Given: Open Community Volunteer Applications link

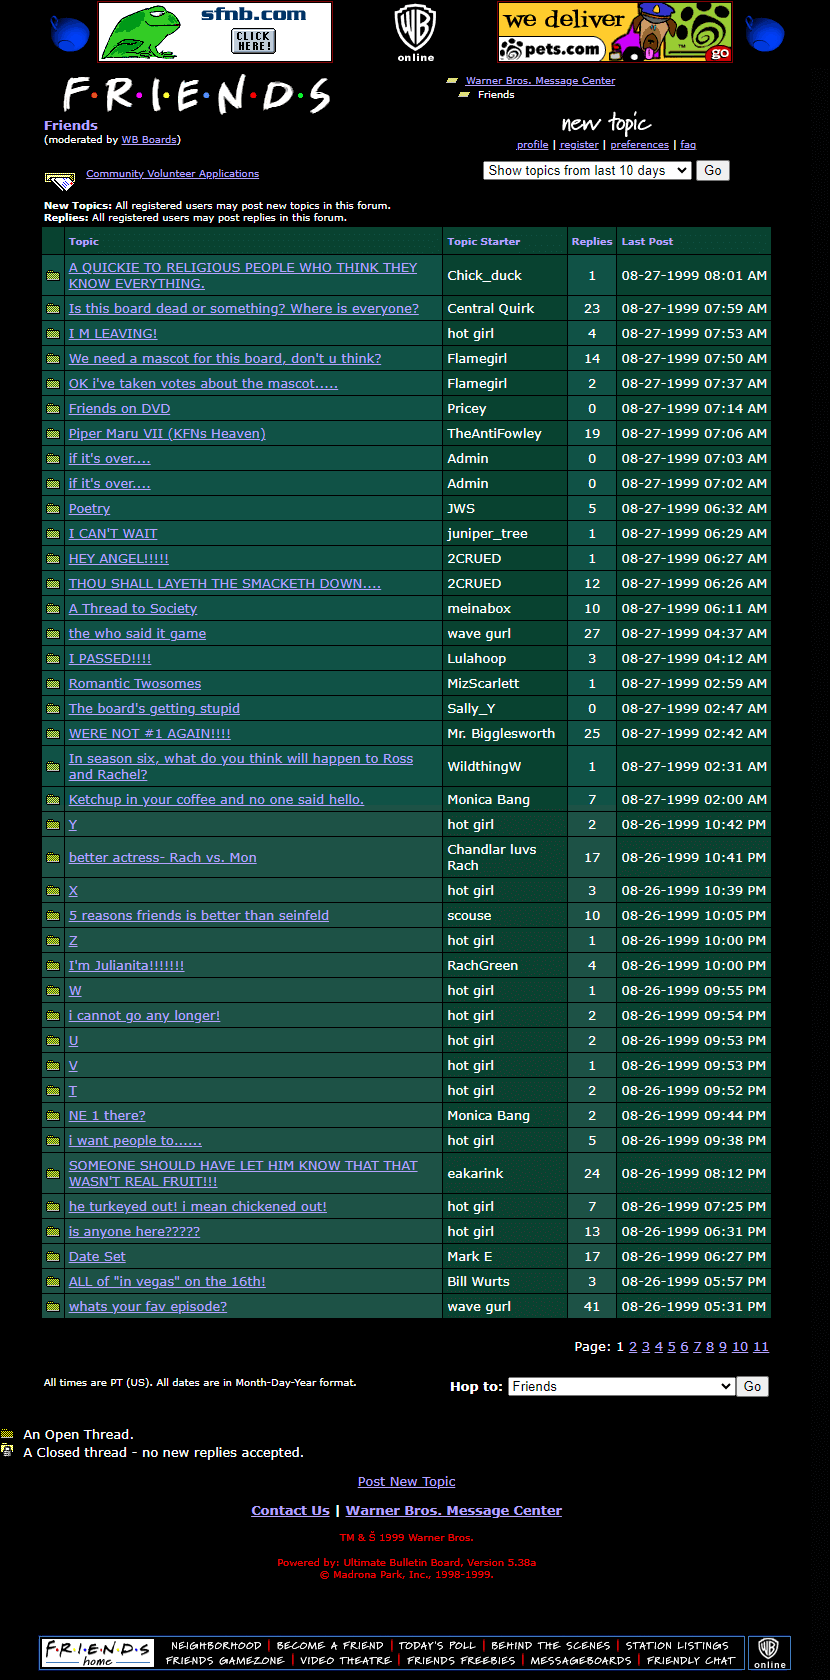Looking at the screenshot, I should click(172, 174).
